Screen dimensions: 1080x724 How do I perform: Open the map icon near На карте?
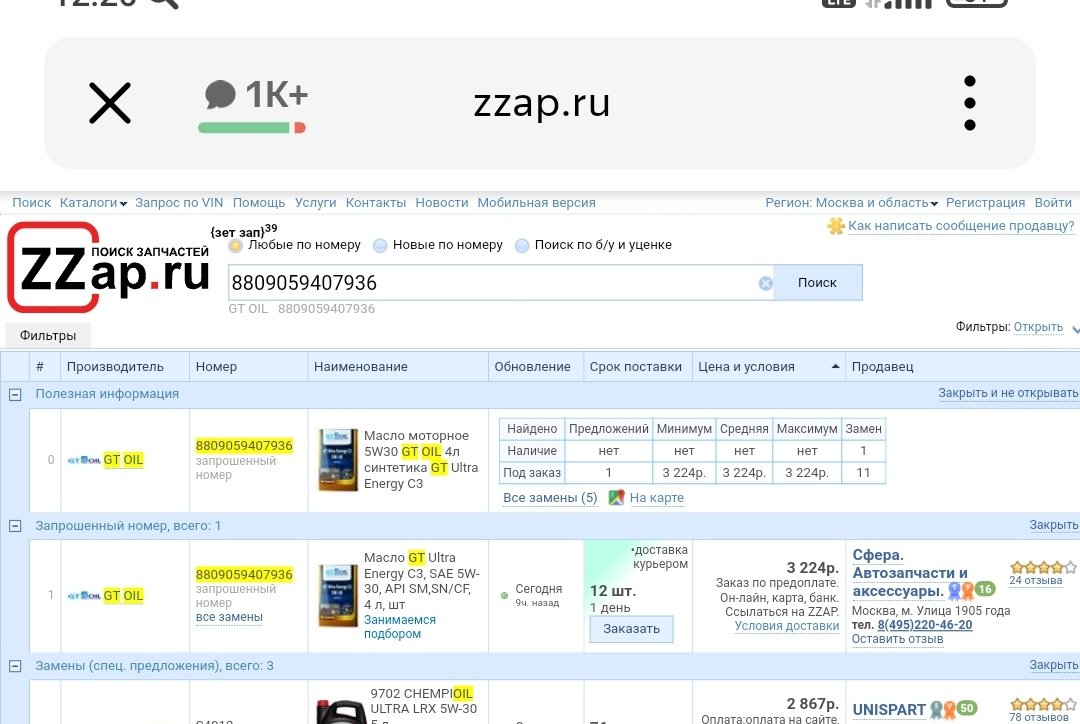[616, 497]
